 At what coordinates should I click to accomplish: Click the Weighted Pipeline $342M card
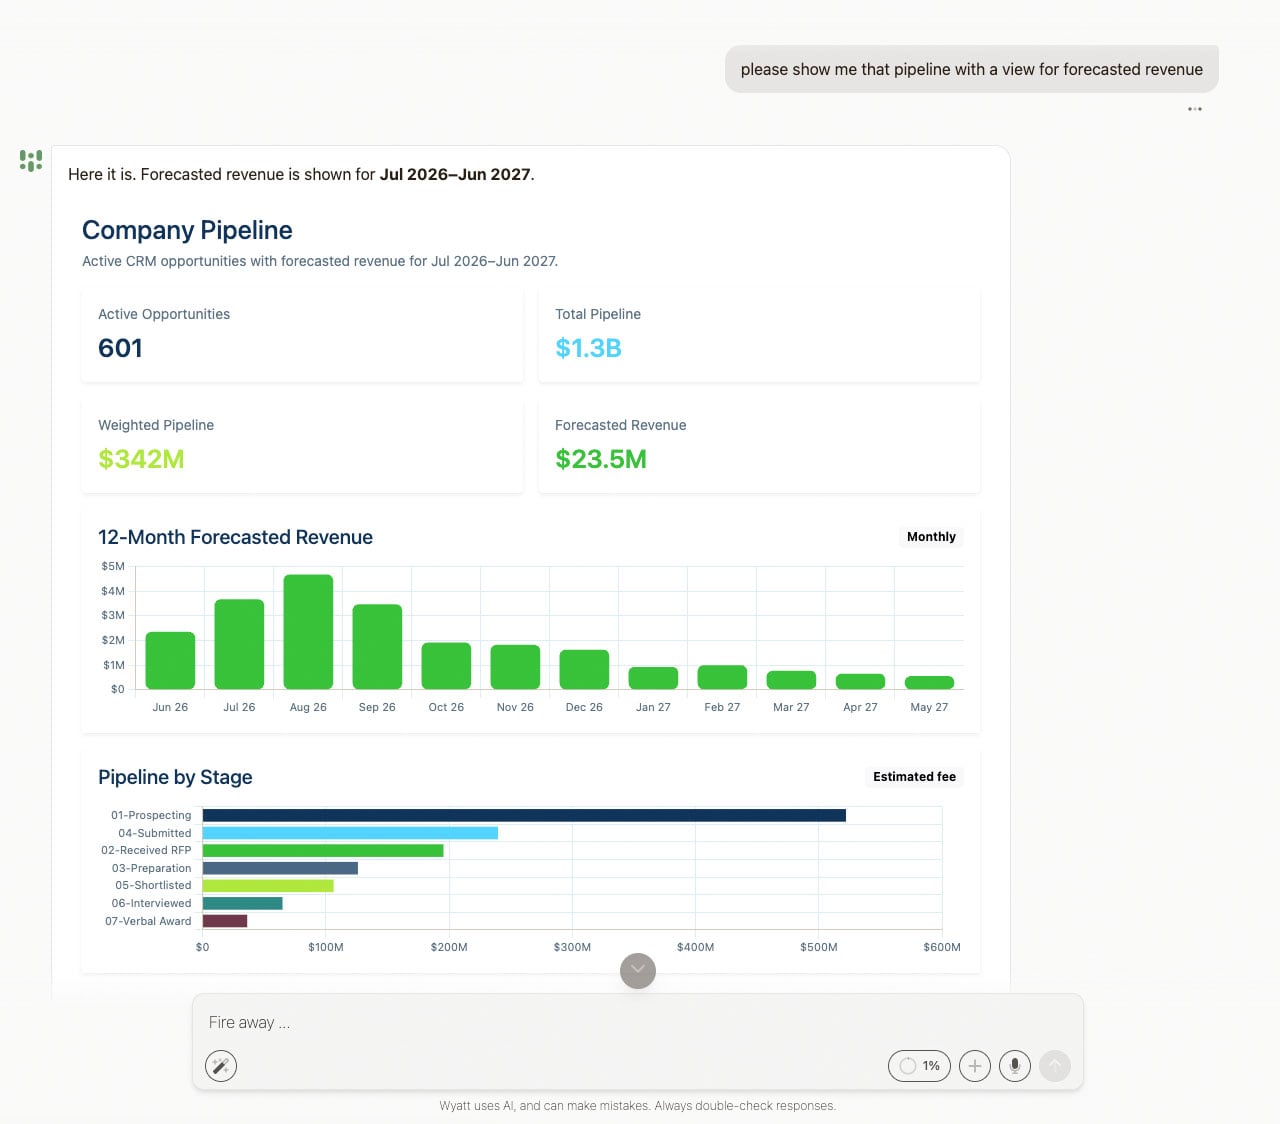coord(302,446)
